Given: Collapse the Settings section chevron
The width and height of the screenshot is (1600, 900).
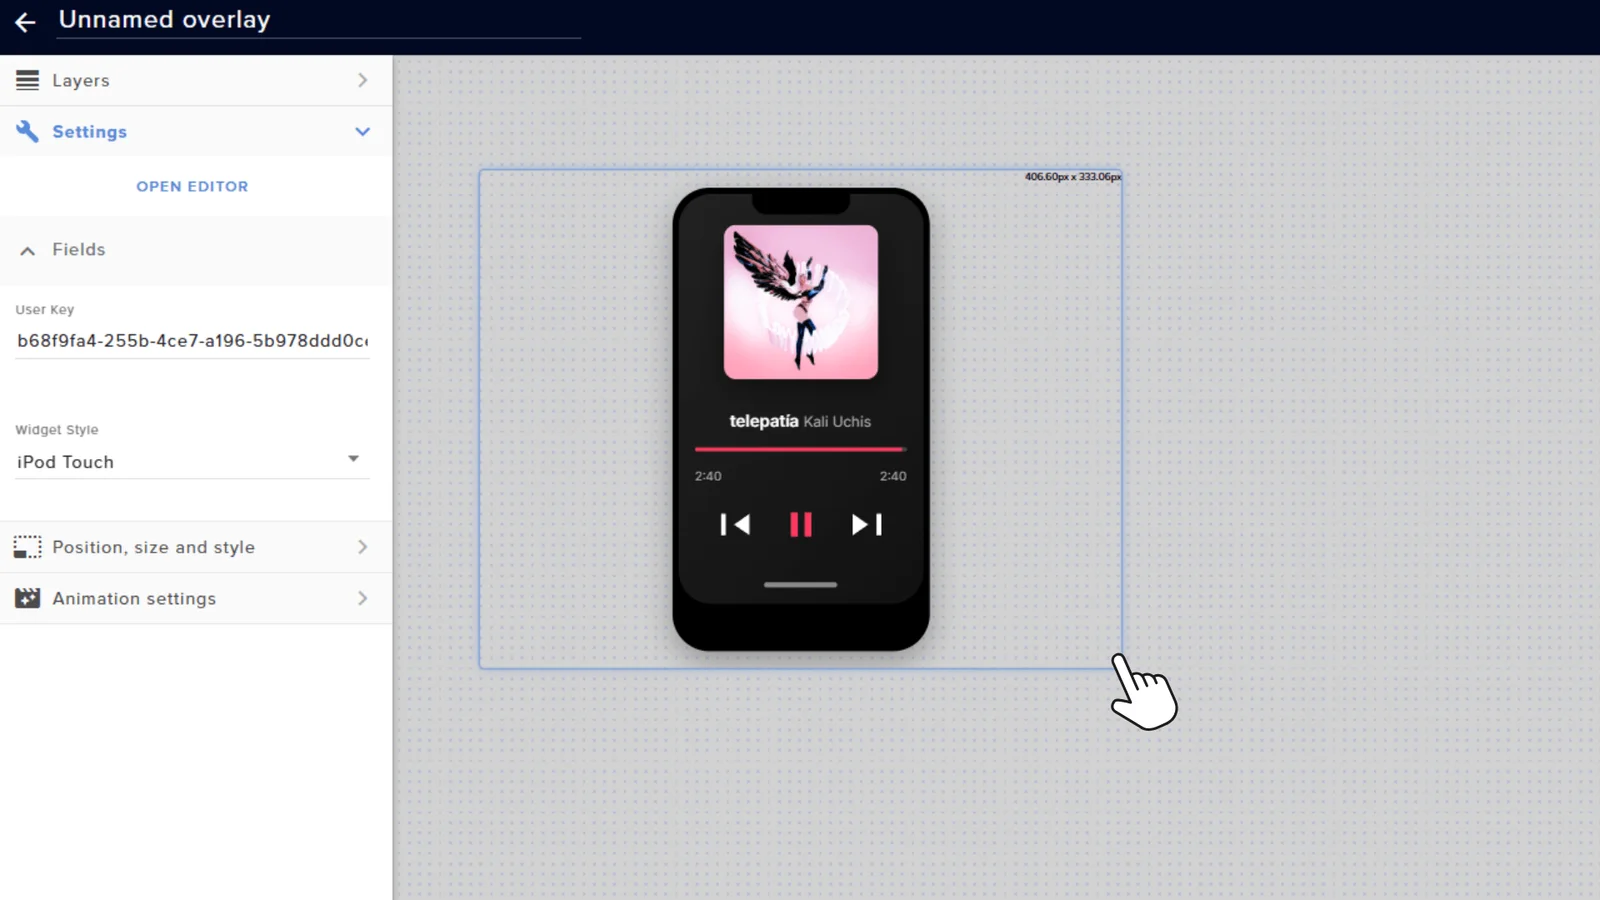Looking at the screenshot, I should coord(362,131).
